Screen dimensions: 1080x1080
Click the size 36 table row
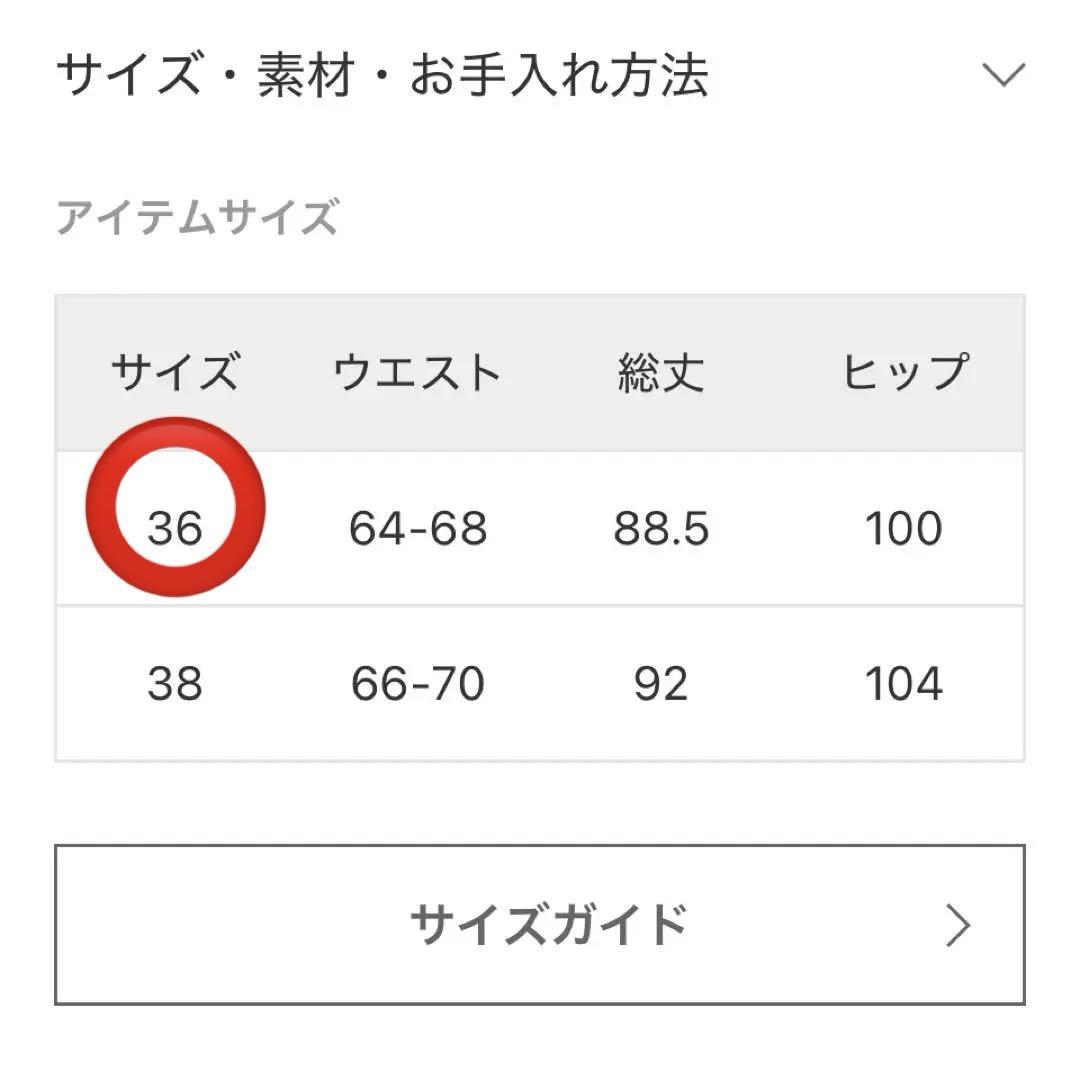pyautogui.click(x=540, y=528)
